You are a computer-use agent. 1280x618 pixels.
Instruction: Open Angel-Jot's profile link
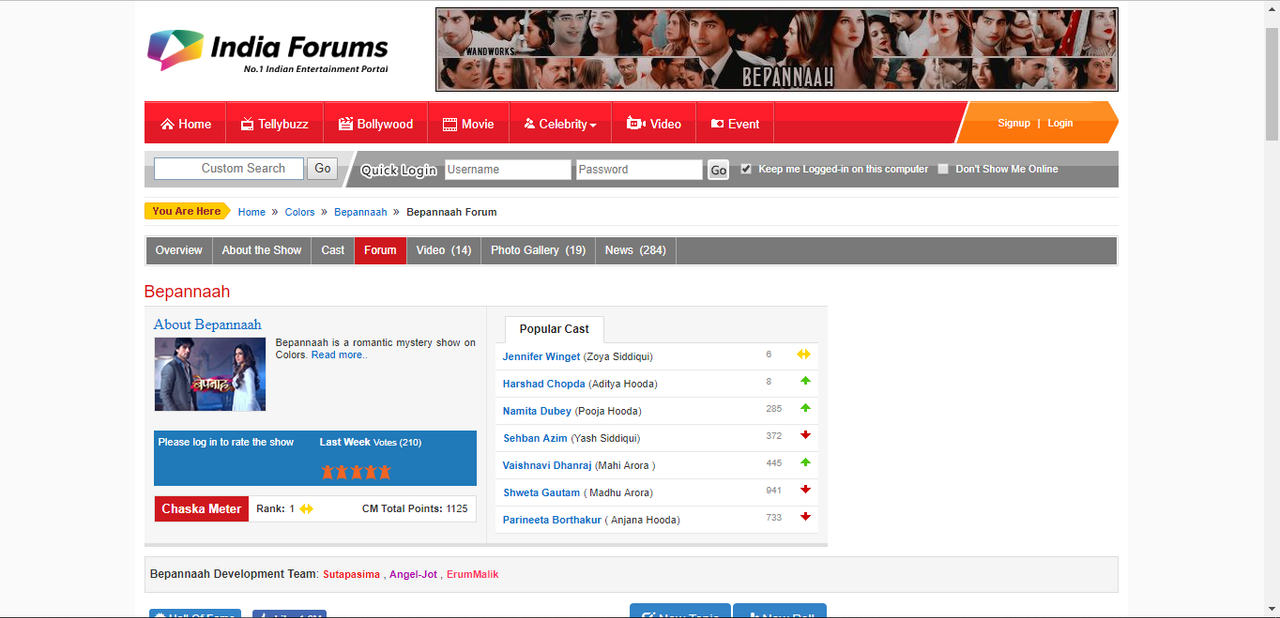pyautogui.click(x=413, y=574)
